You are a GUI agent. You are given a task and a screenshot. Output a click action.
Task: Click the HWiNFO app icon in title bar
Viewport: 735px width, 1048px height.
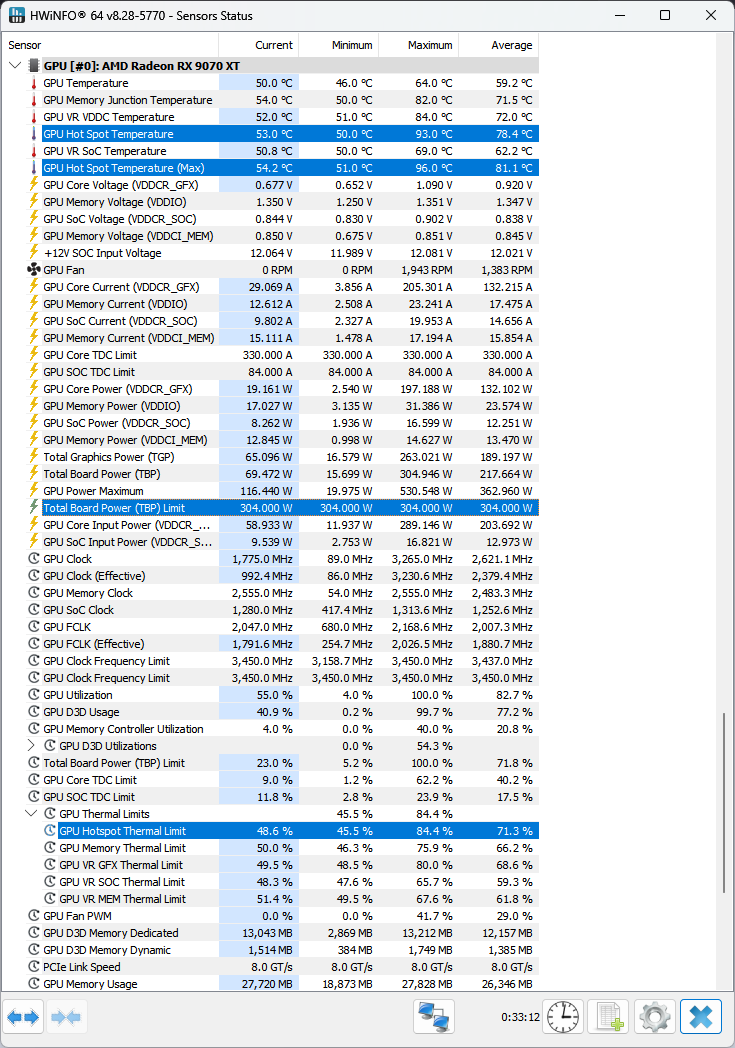pyautogui.click(x=16, y=15)
